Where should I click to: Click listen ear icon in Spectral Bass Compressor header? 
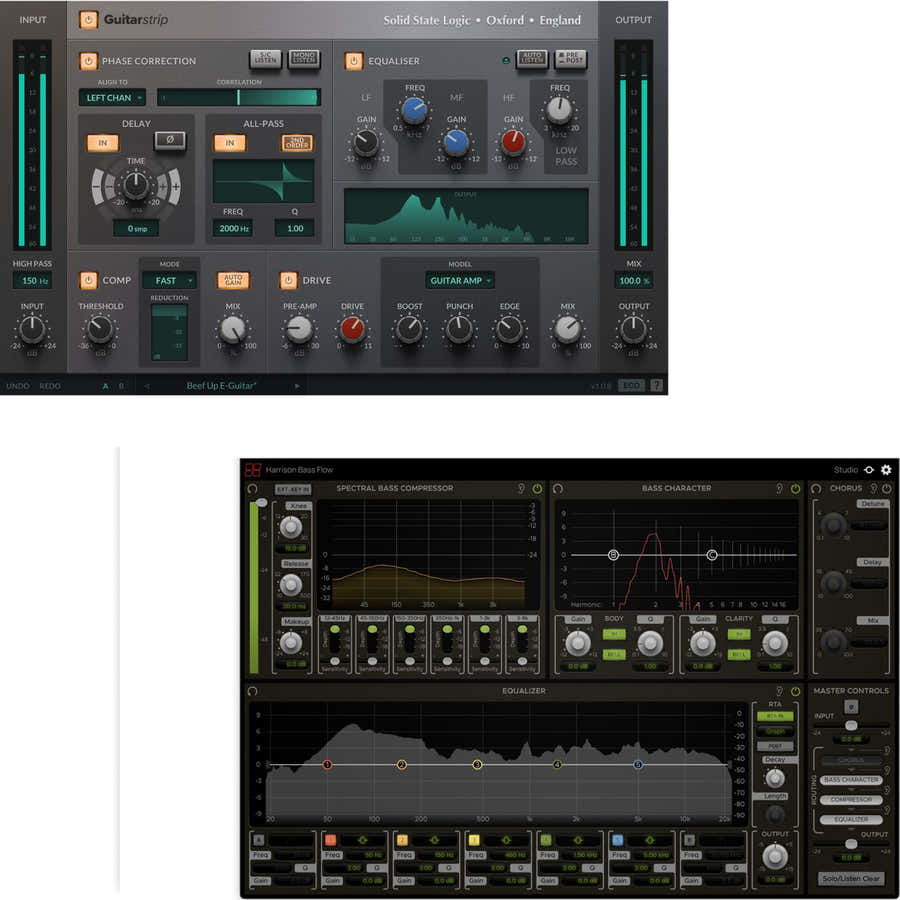521,489
